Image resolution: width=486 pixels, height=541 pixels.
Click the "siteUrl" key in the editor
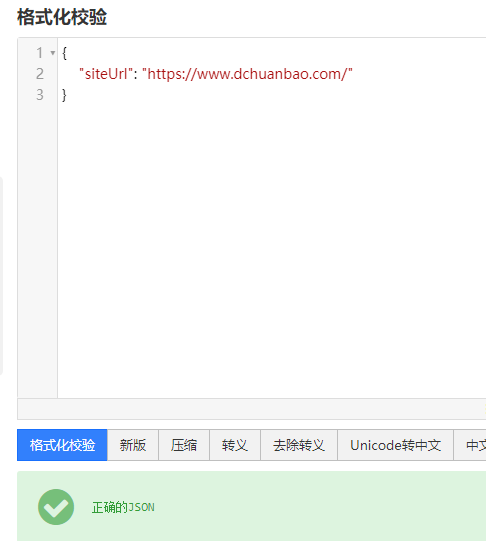pos(106,74)
